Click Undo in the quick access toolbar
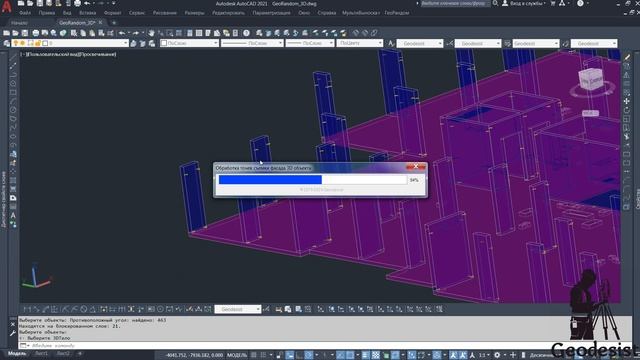The height and width of the screenshot is (360, 640). point(87,3)
